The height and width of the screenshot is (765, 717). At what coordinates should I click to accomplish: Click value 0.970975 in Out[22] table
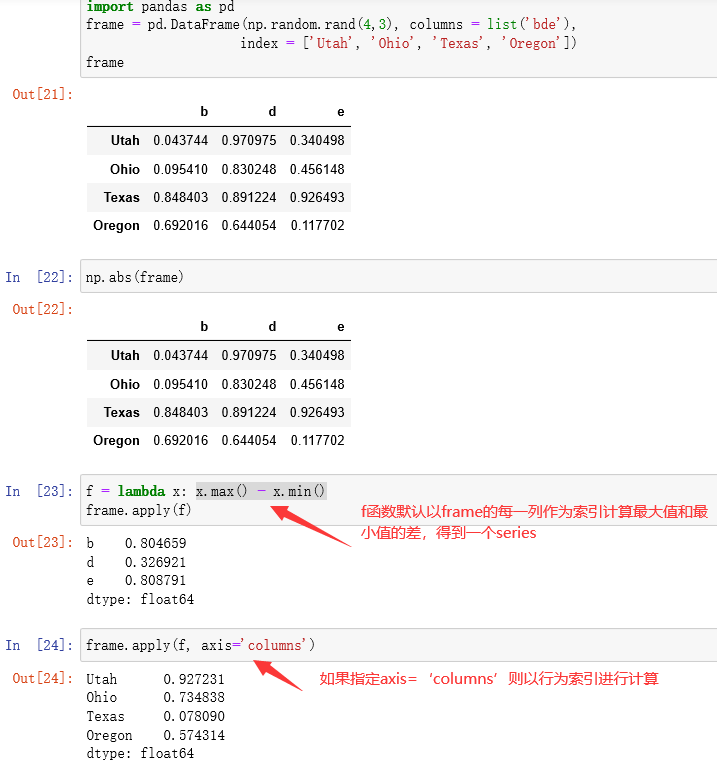click(249, 356)
